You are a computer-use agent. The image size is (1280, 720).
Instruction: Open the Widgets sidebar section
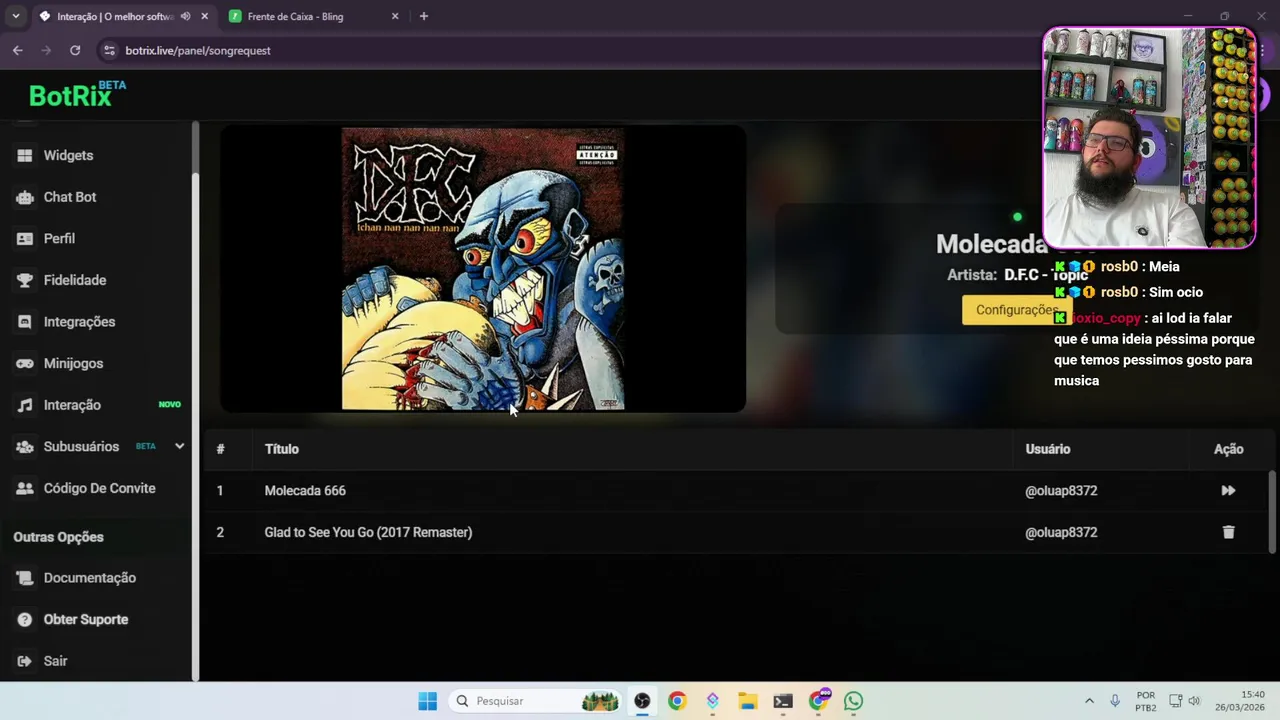click(68, 155)
